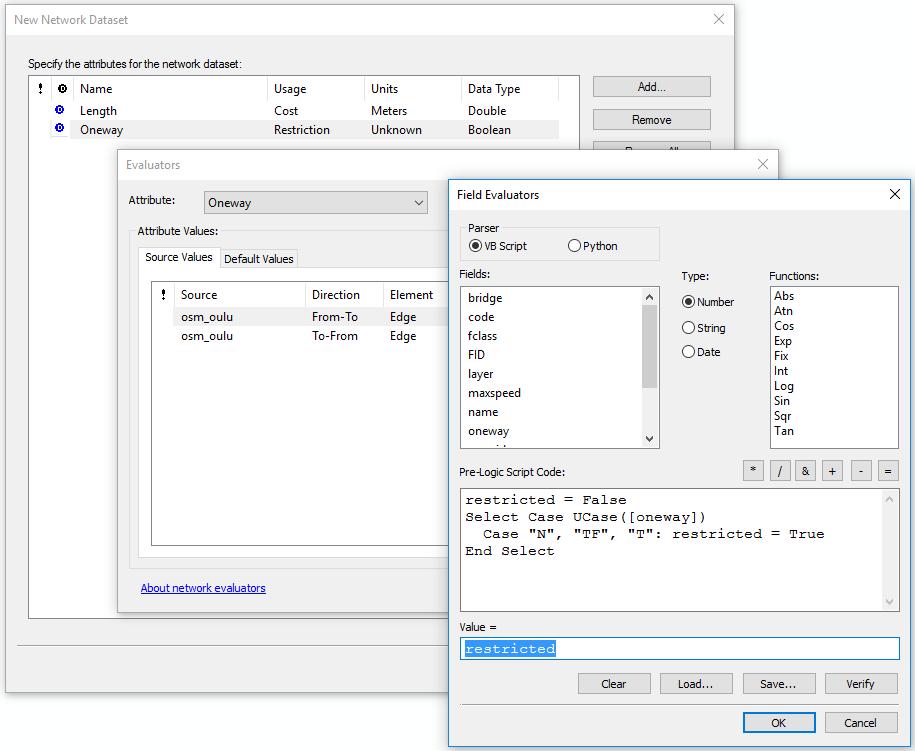Click the Fields list scrollbar thumb
Viewport: 915px width, 751px height.
649,347
